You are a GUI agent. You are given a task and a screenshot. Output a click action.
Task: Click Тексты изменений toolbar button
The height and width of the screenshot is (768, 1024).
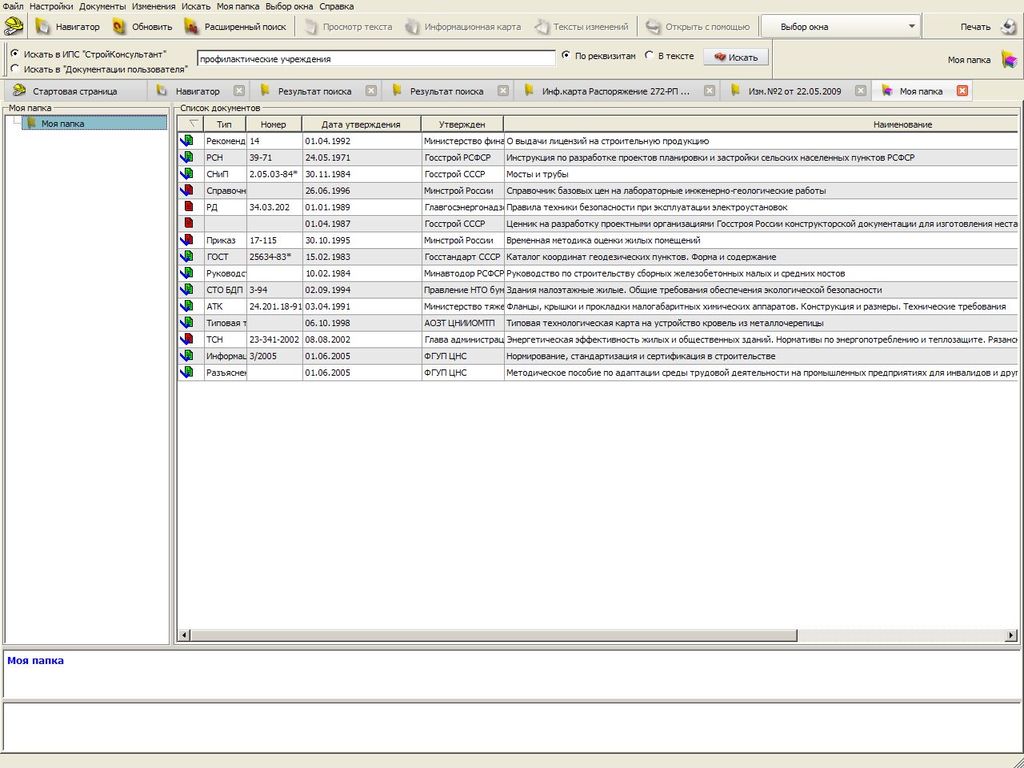581,27
